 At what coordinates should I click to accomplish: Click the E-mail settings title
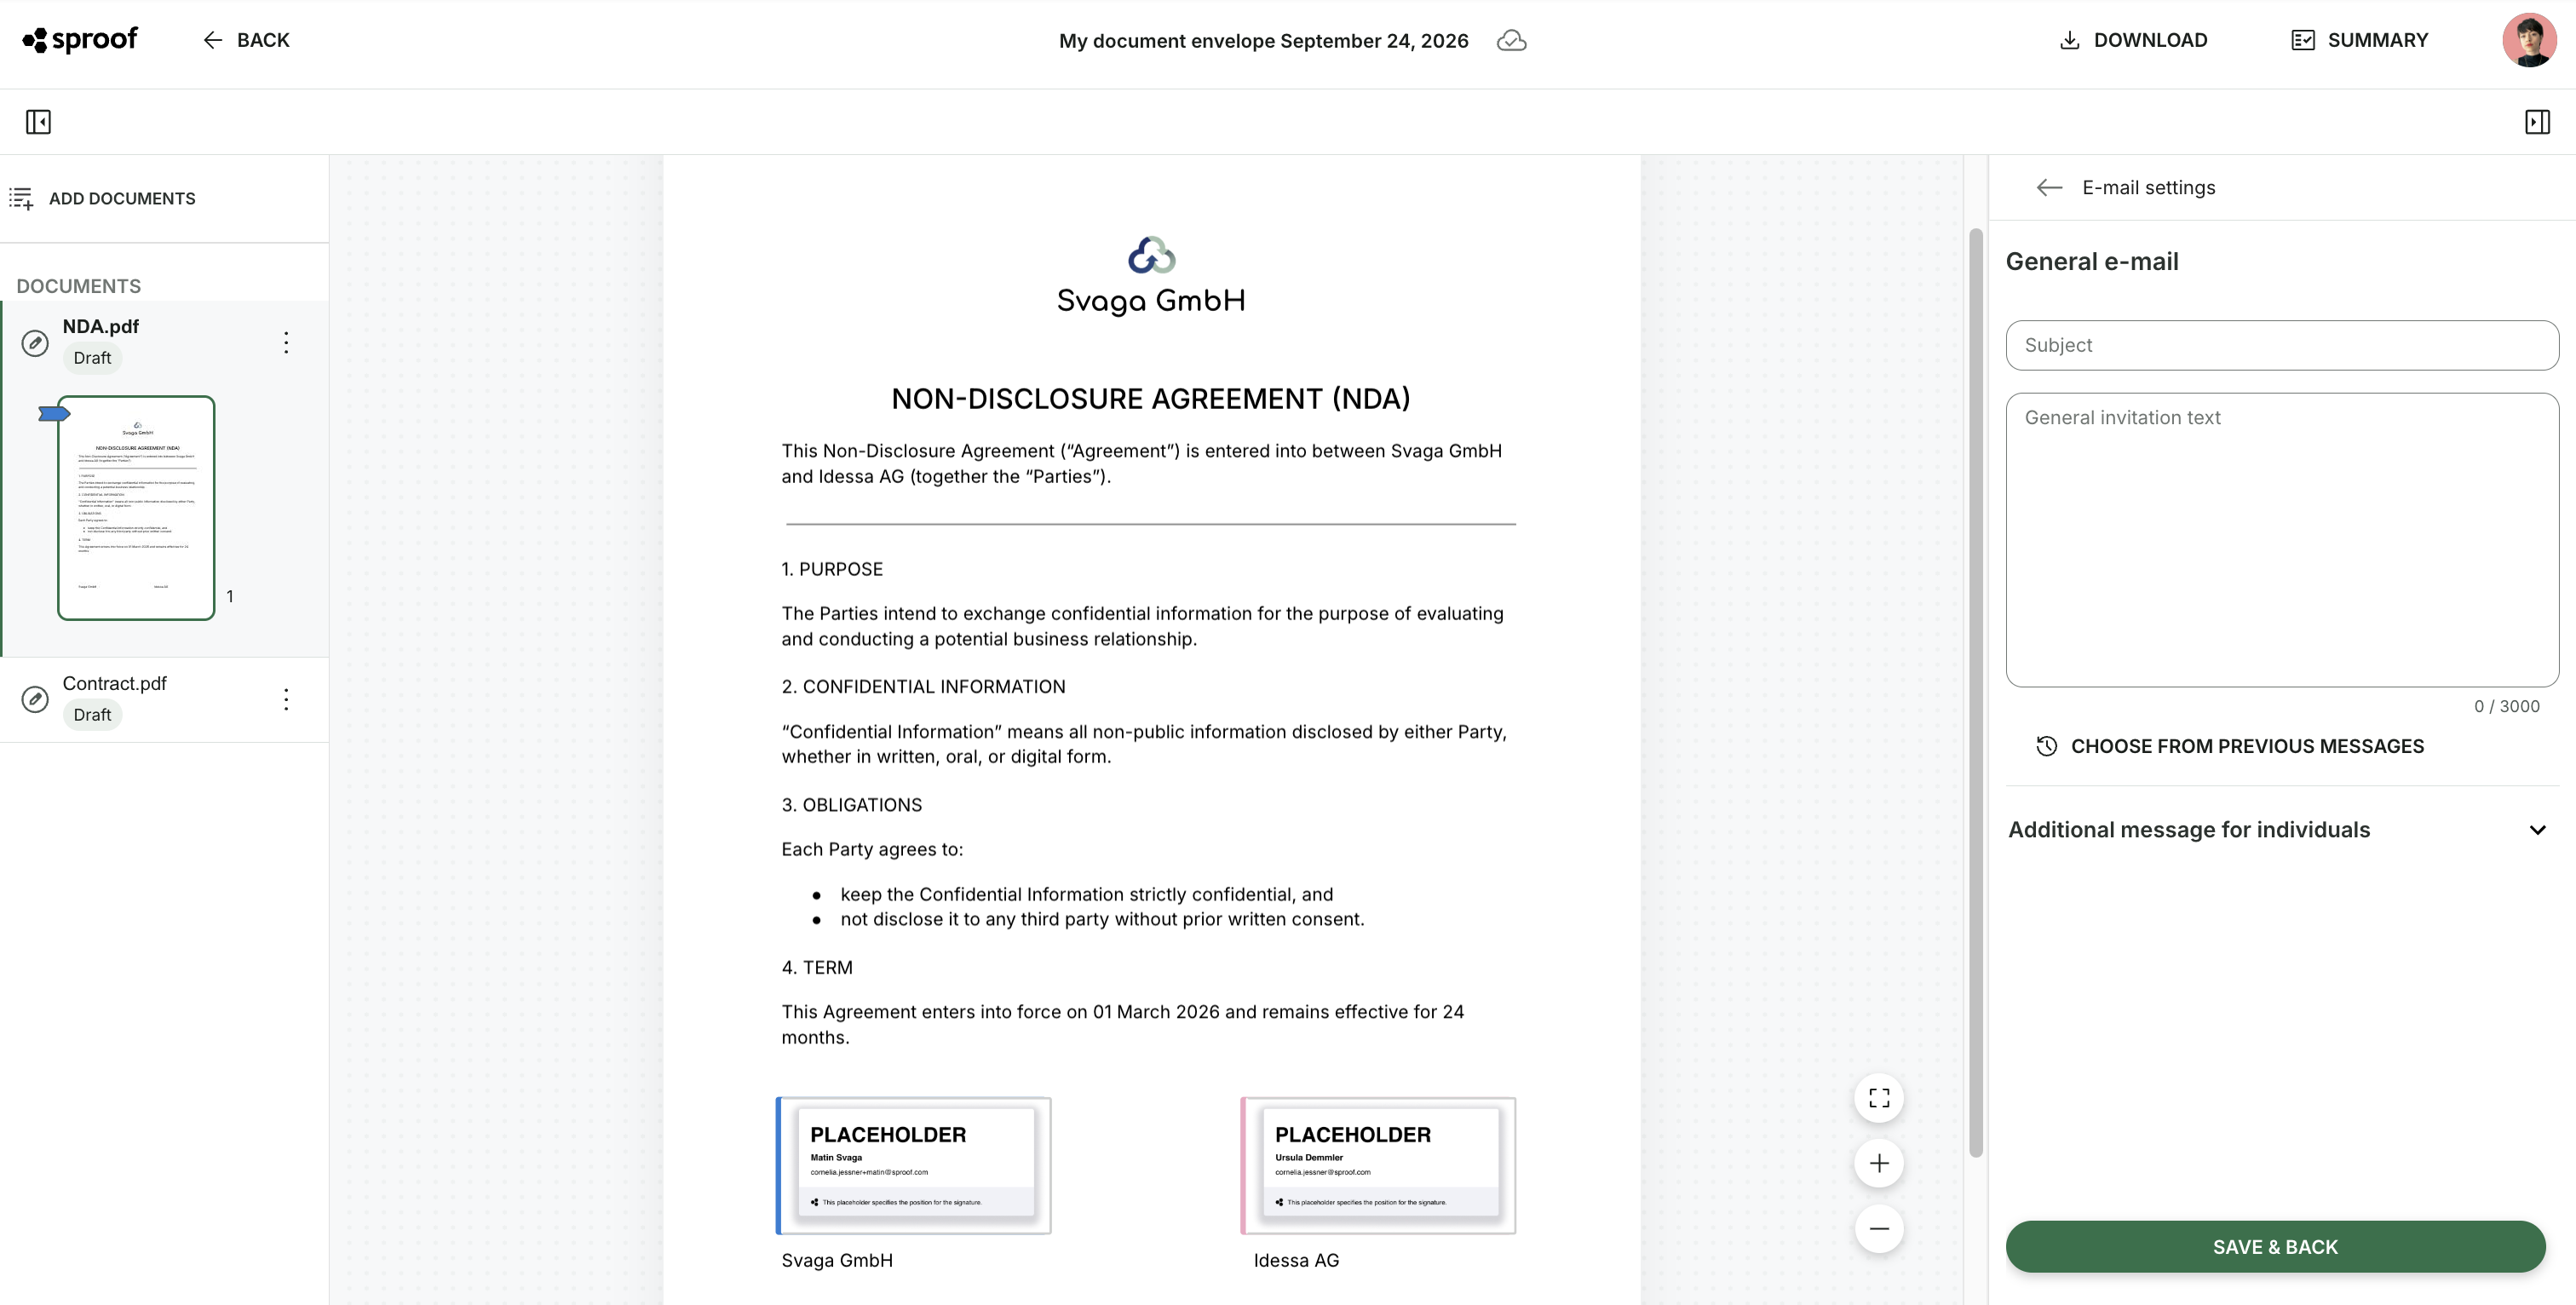coord(2149,187)
